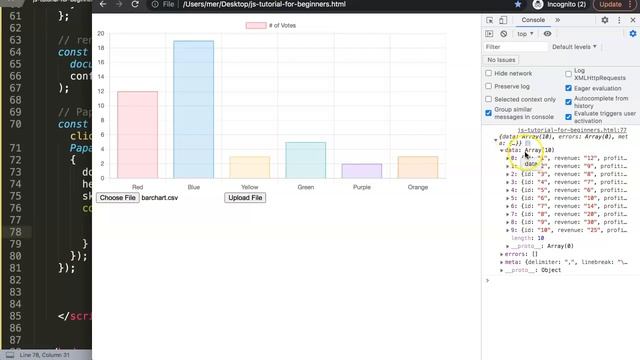Click the blue console settings gear
The width and height of the screenshot is (640, 360).
(x=633, y=34)
